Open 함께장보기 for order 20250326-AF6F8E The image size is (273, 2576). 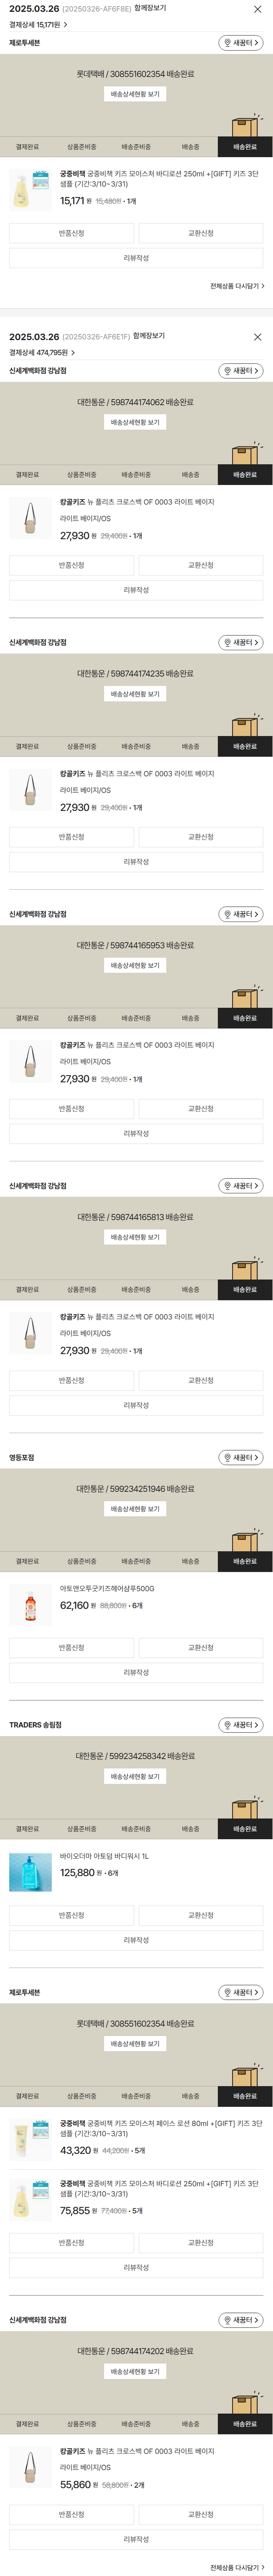tap(150, 8)
